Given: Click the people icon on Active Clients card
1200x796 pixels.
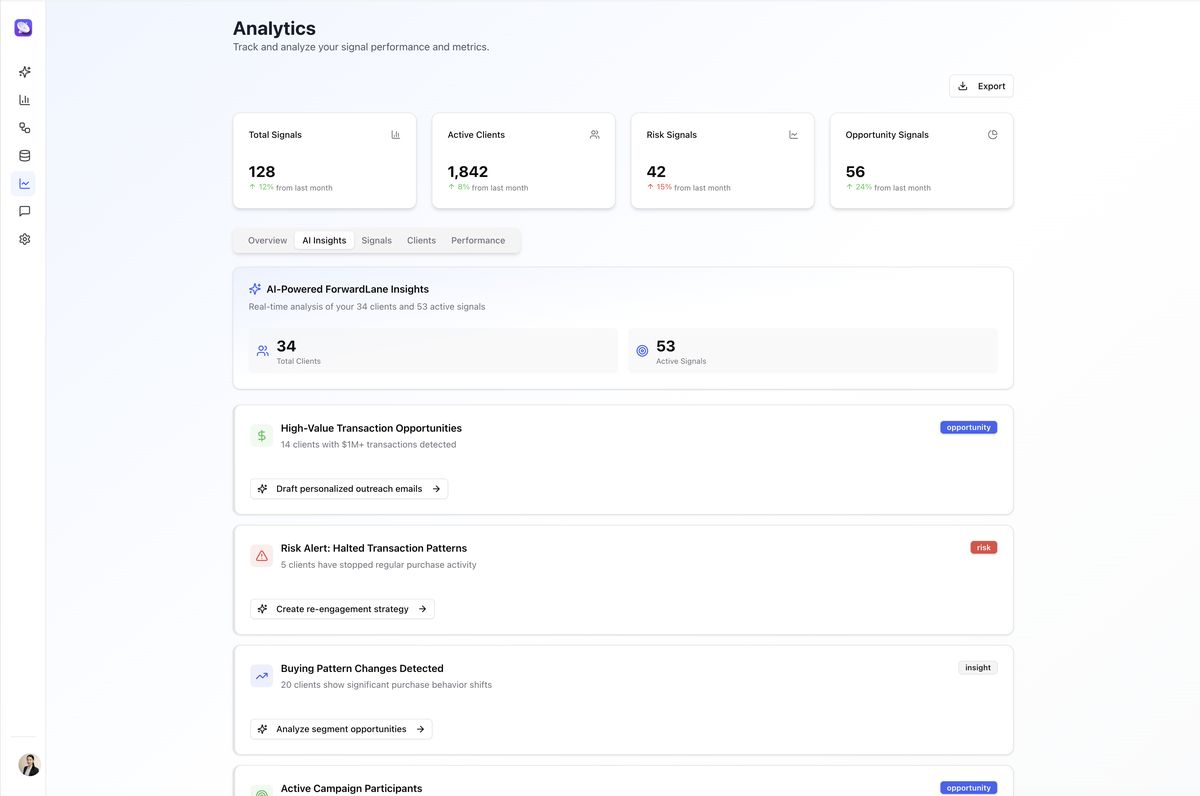Looking at the screenshot, I should pos(594,134).
